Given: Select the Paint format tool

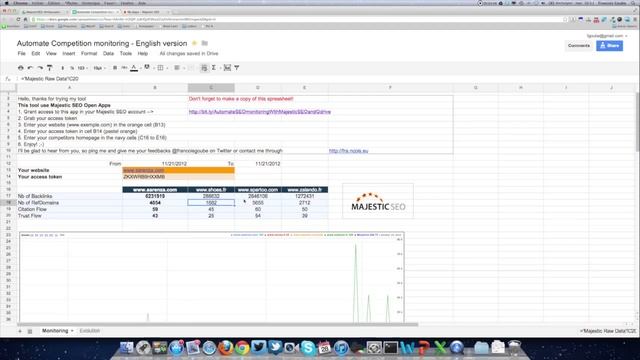Looking at the screenshot, I should click(50, 68).
